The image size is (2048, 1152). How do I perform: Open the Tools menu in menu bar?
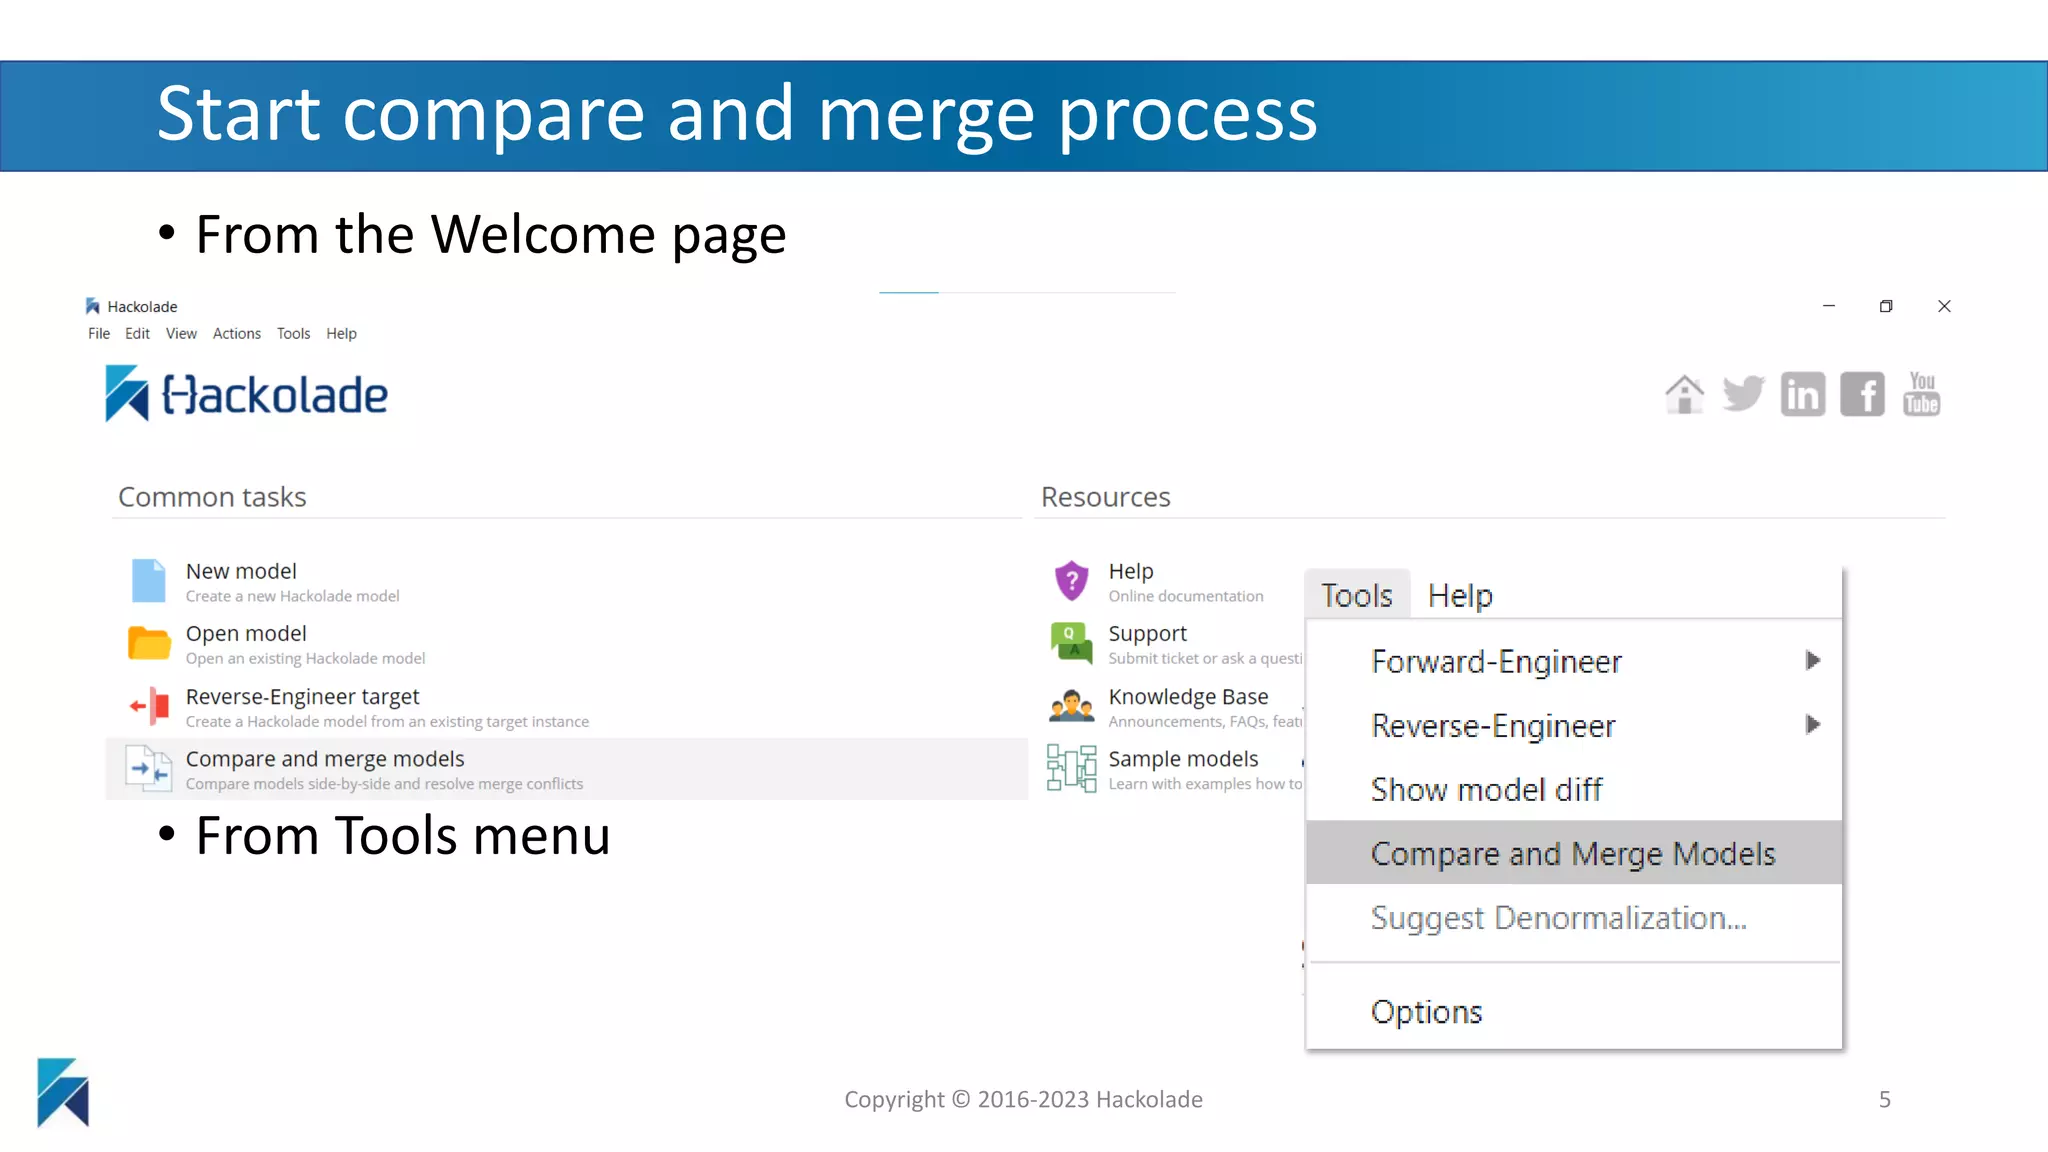coord(293,334)
